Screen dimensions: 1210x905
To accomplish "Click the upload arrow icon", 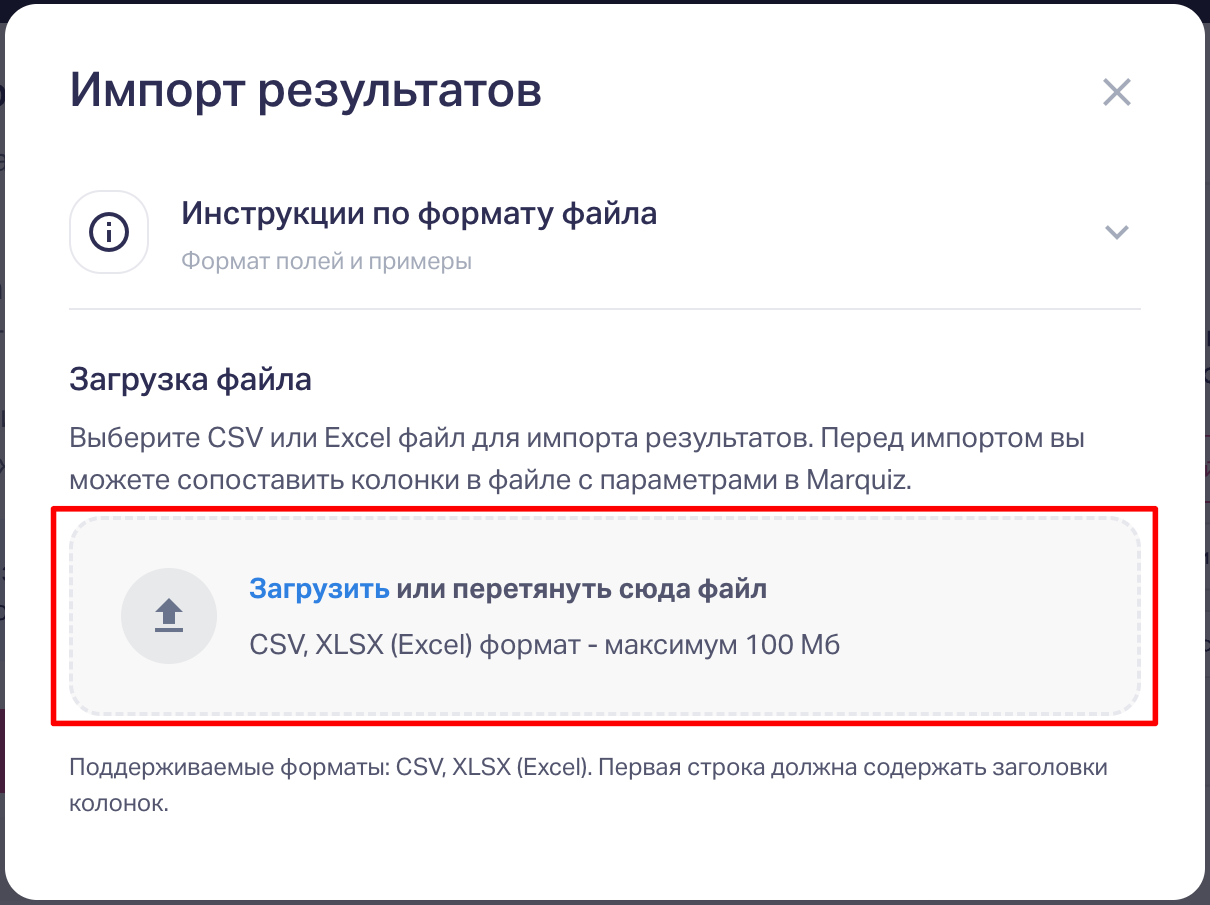I will point(169,616).
